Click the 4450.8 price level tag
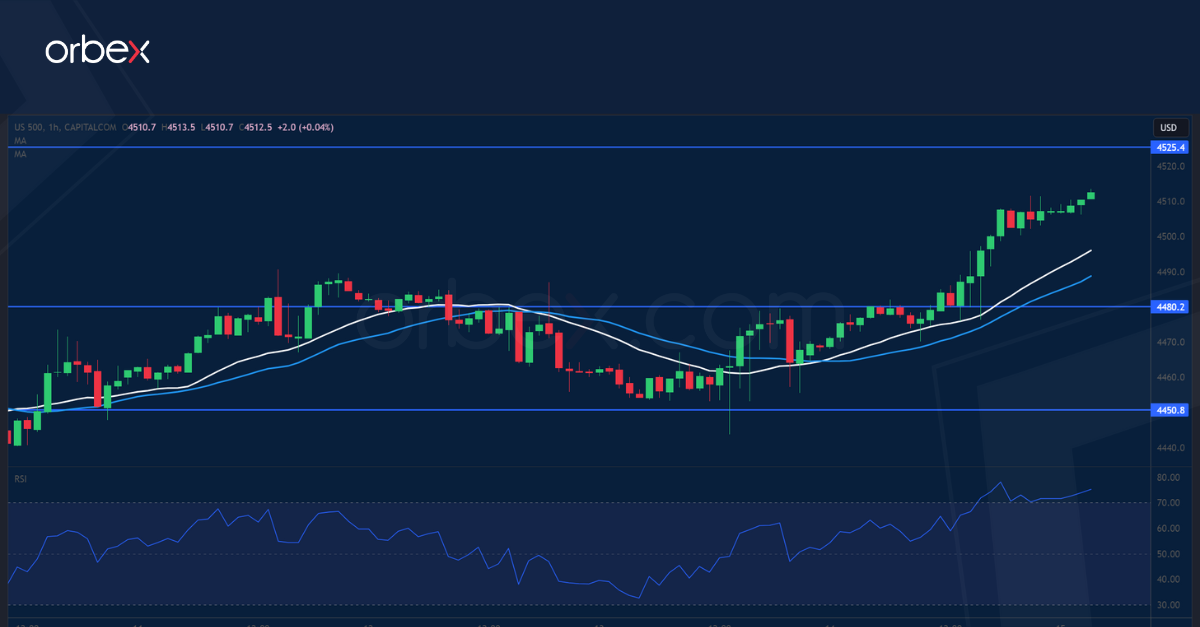The height and width of the screenshot is (627, 1200). tap(1170, 410)
